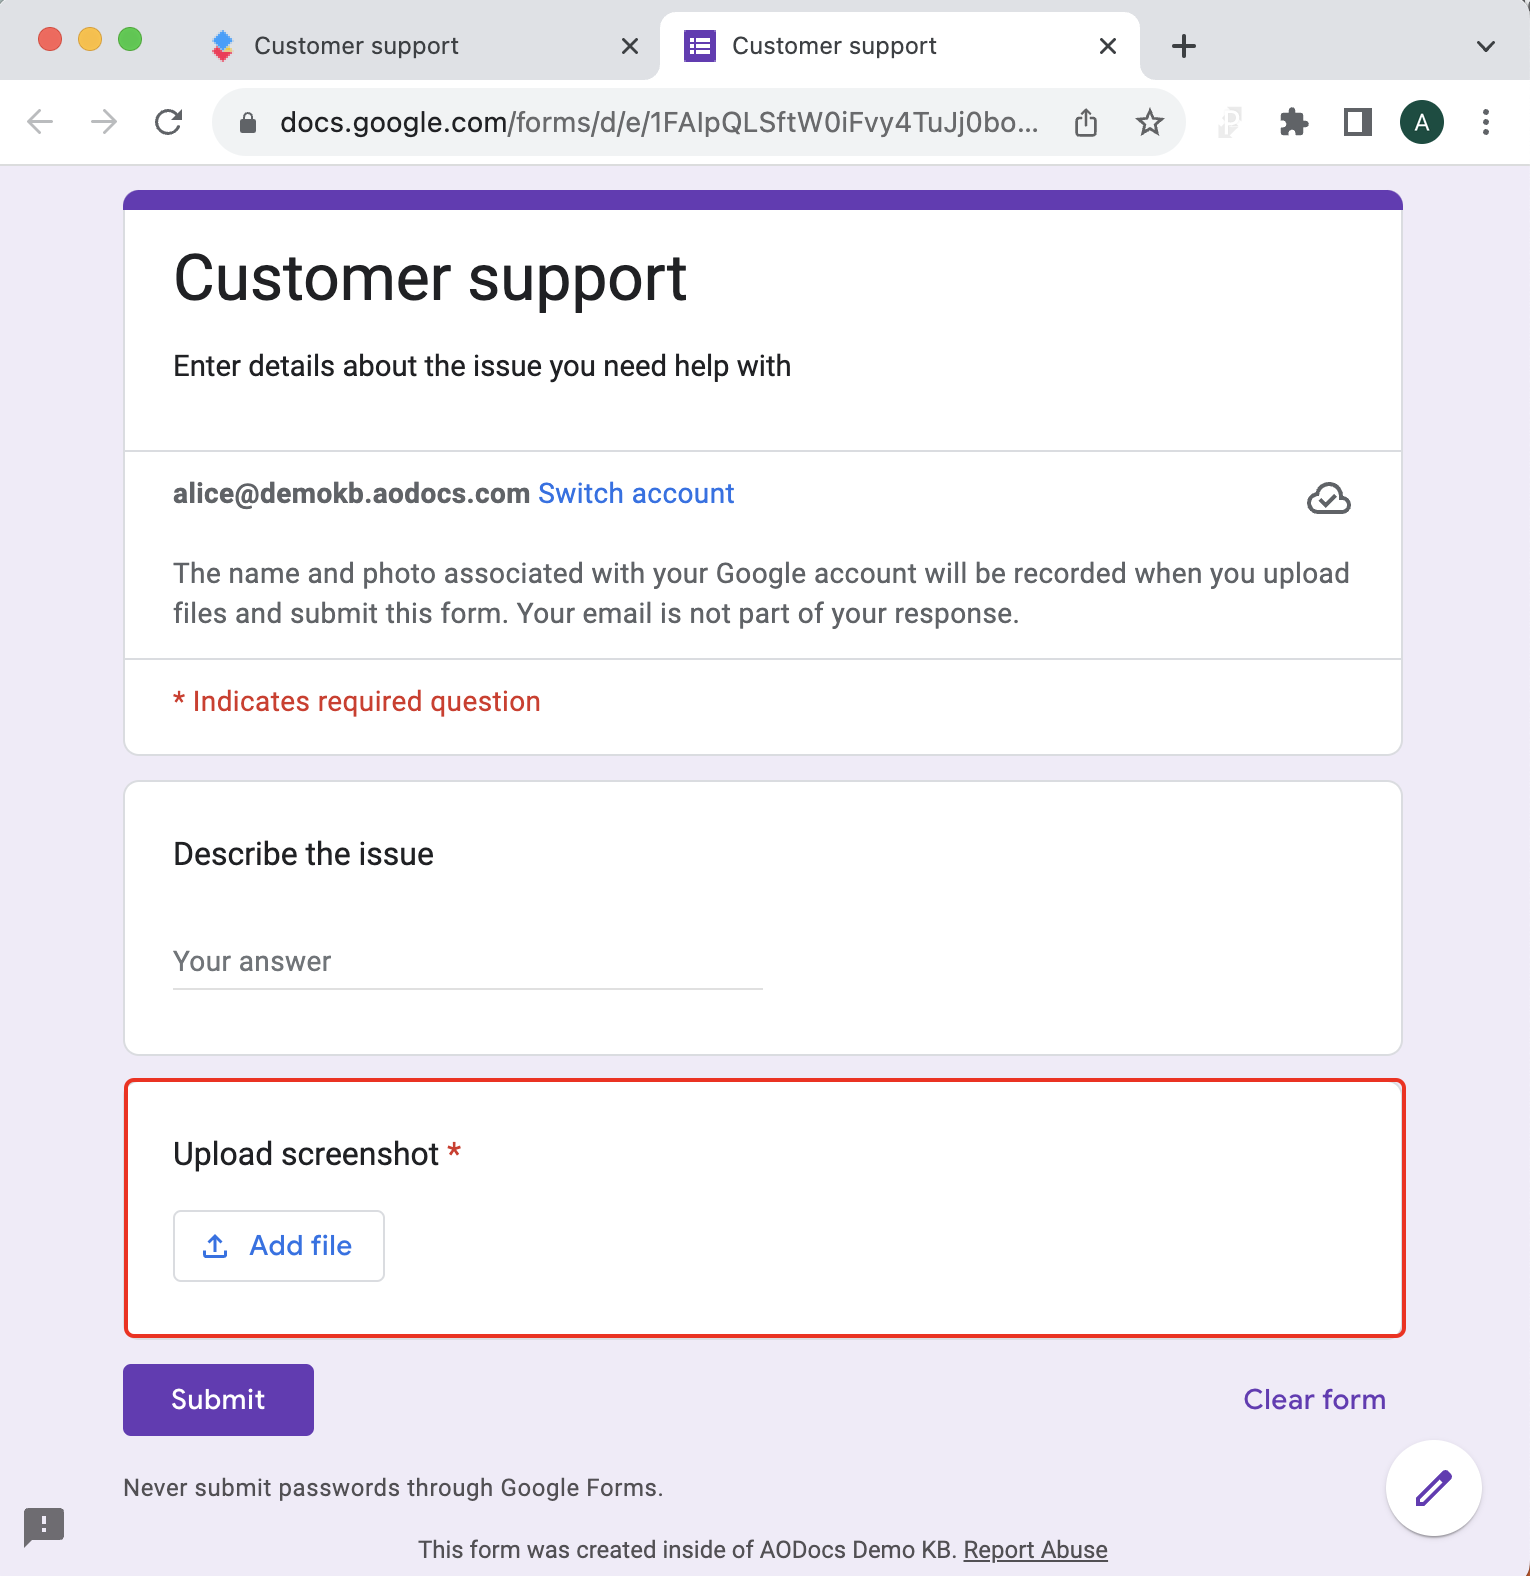Open Chrome three-dot menu
This screenshot has width=1530, height=1576.
pos(1486,122)
